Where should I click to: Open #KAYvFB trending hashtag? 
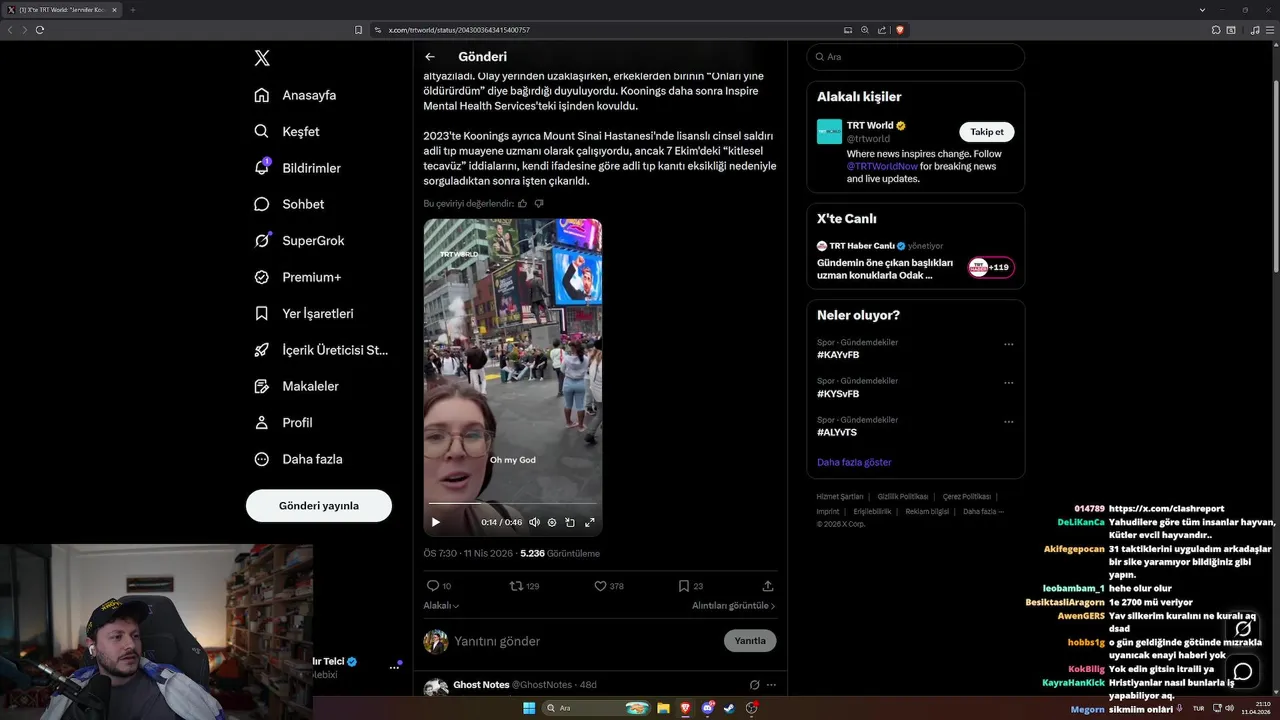point(838,355)
